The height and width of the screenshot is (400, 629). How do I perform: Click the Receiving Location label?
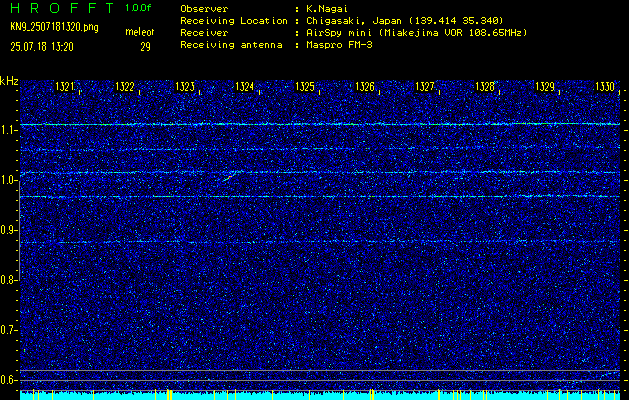pyautogui.click(x=234, y=21)
